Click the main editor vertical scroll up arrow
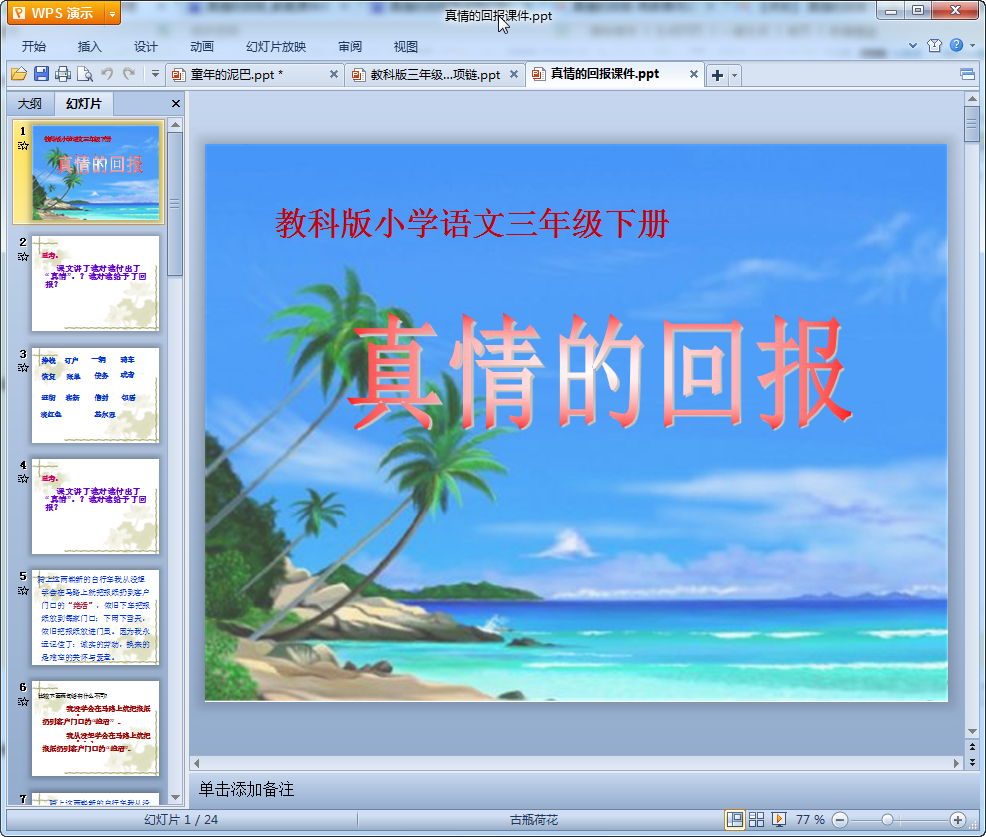 point(972,99)
